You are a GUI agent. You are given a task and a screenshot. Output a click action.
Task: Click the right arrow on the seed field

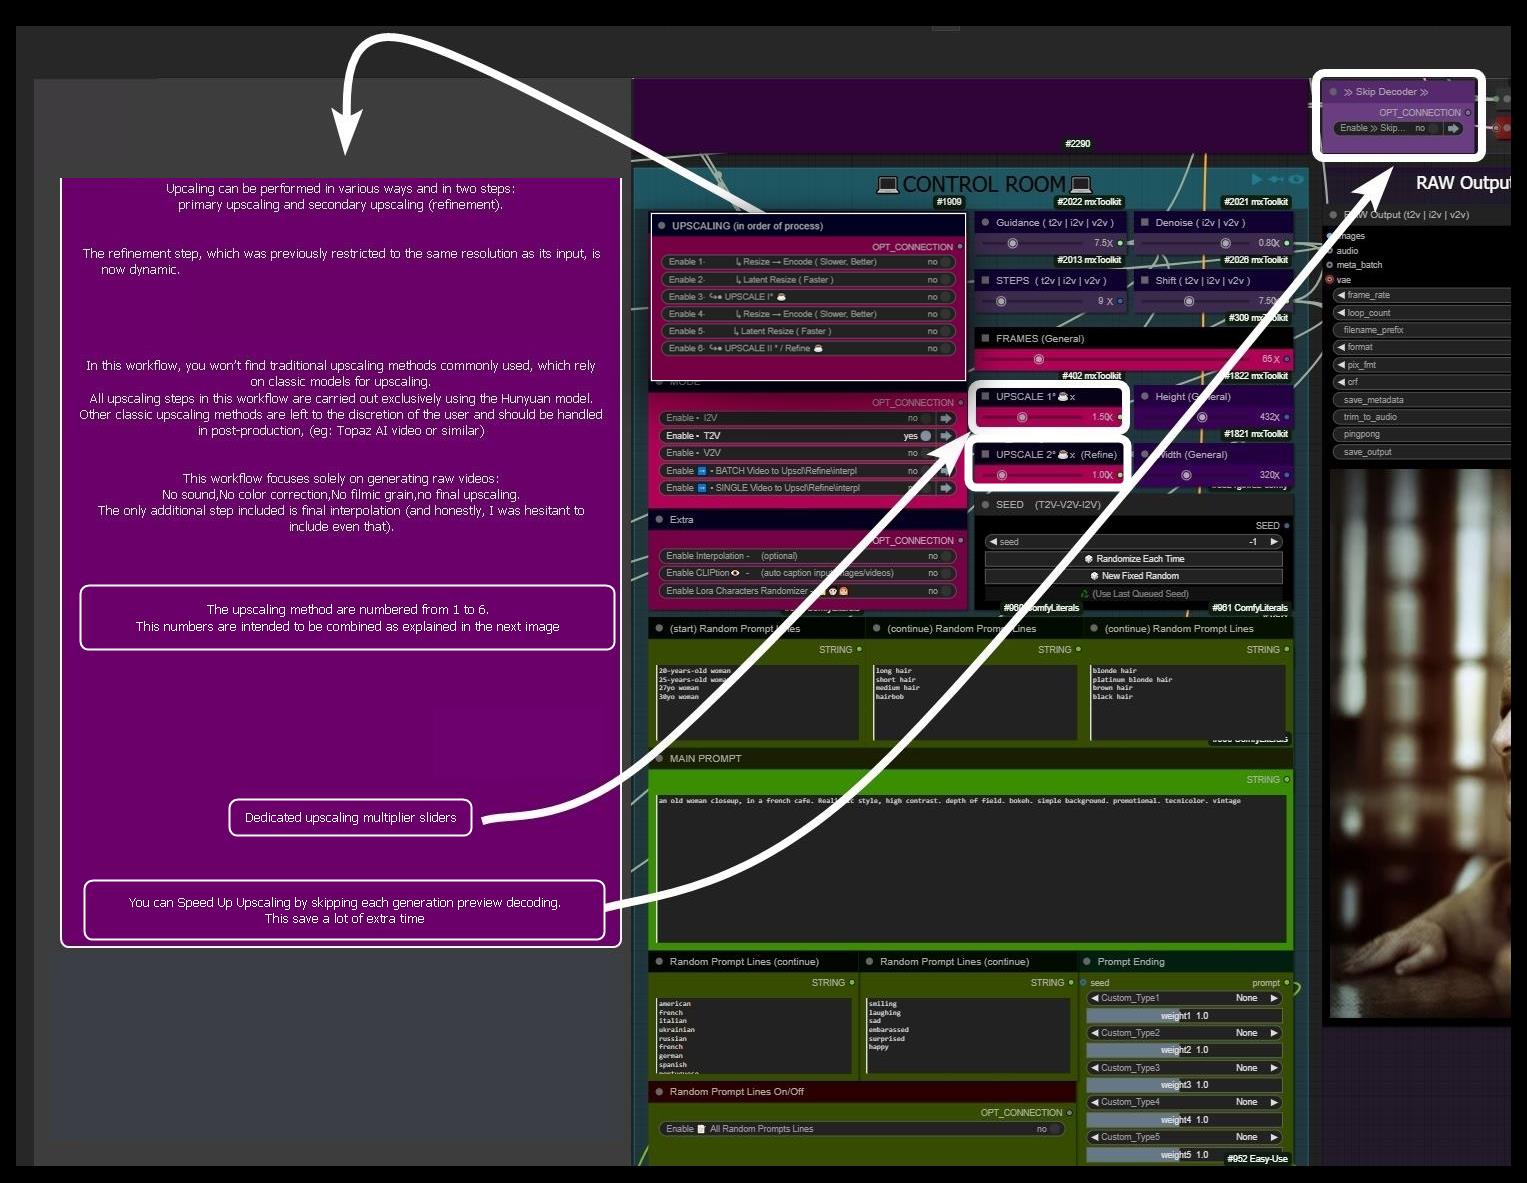[1274, 542]
